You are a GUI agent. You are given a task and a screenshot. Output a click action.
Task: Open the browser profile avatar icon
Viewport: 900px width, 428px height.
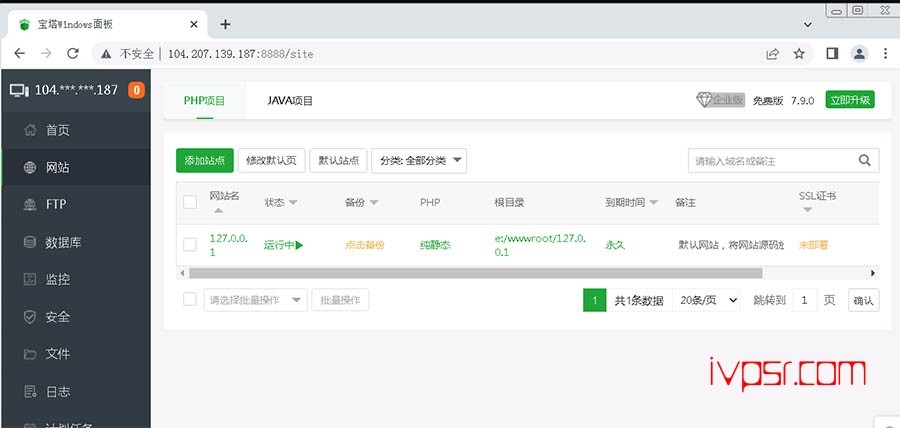tap(859, 53)
